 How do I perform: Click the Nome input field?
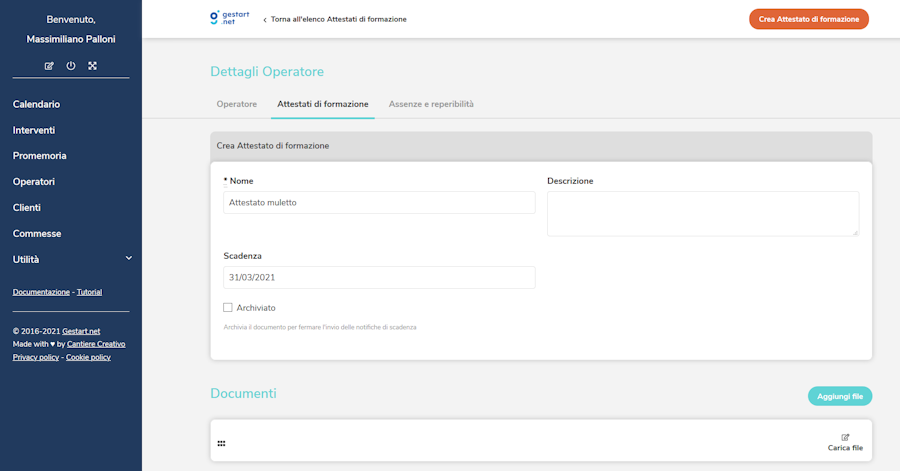pyautogui.click(x=379, y=202)
